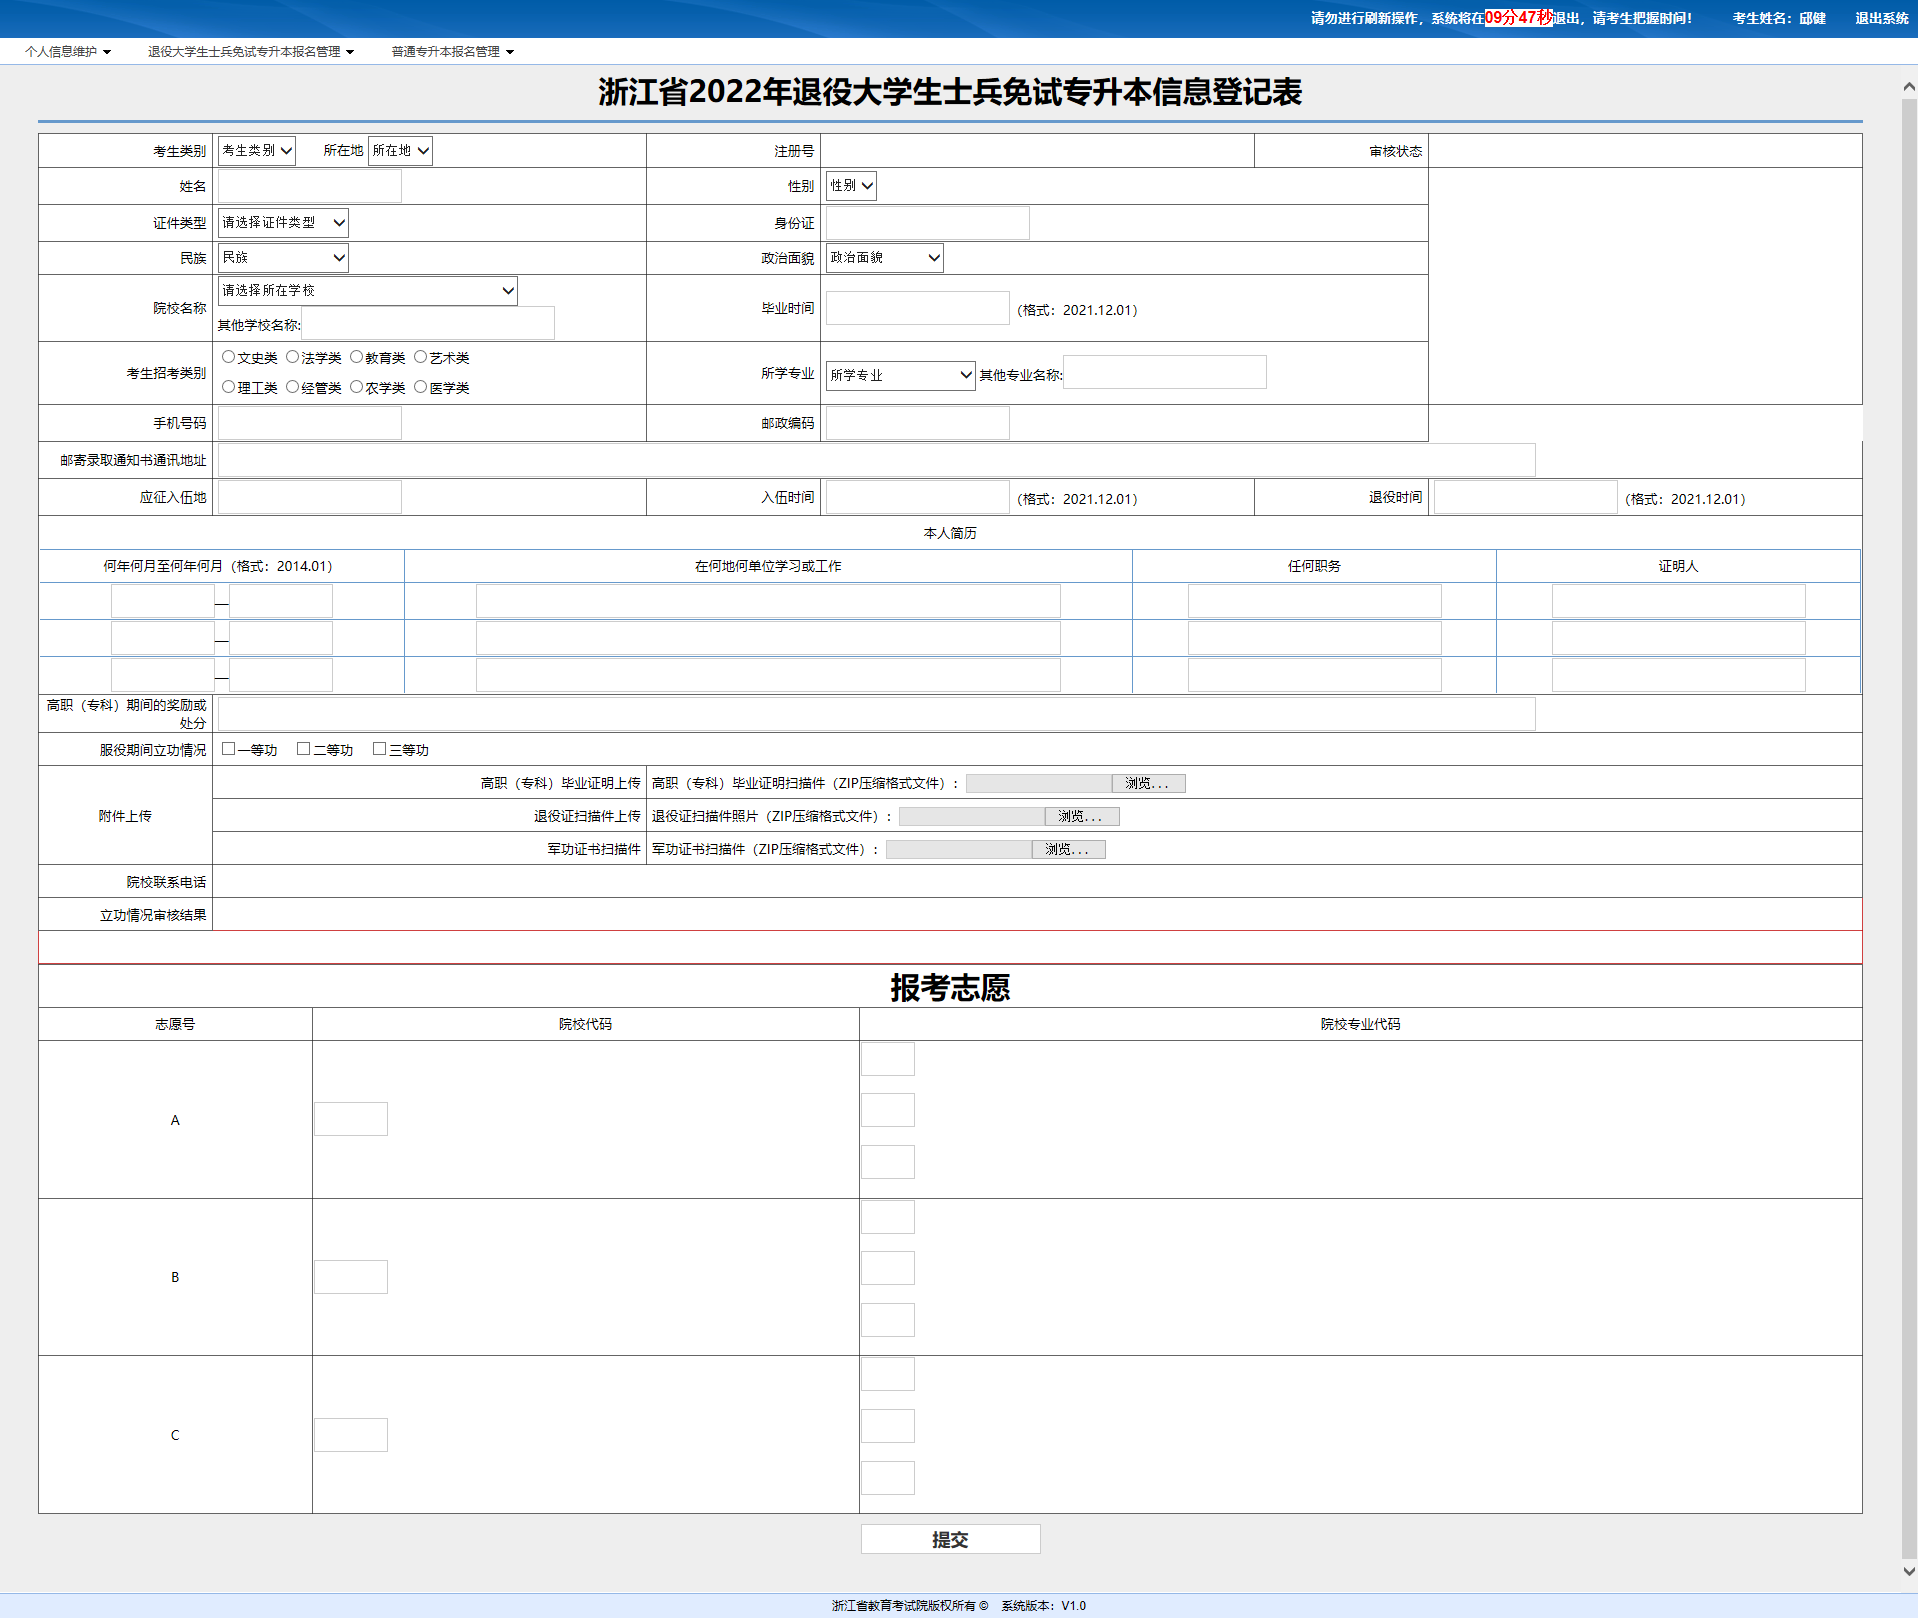The image size is (1918, 1618).
Task: Open the 政治面貌 dropdown list
Action: [x=884, y=258]
